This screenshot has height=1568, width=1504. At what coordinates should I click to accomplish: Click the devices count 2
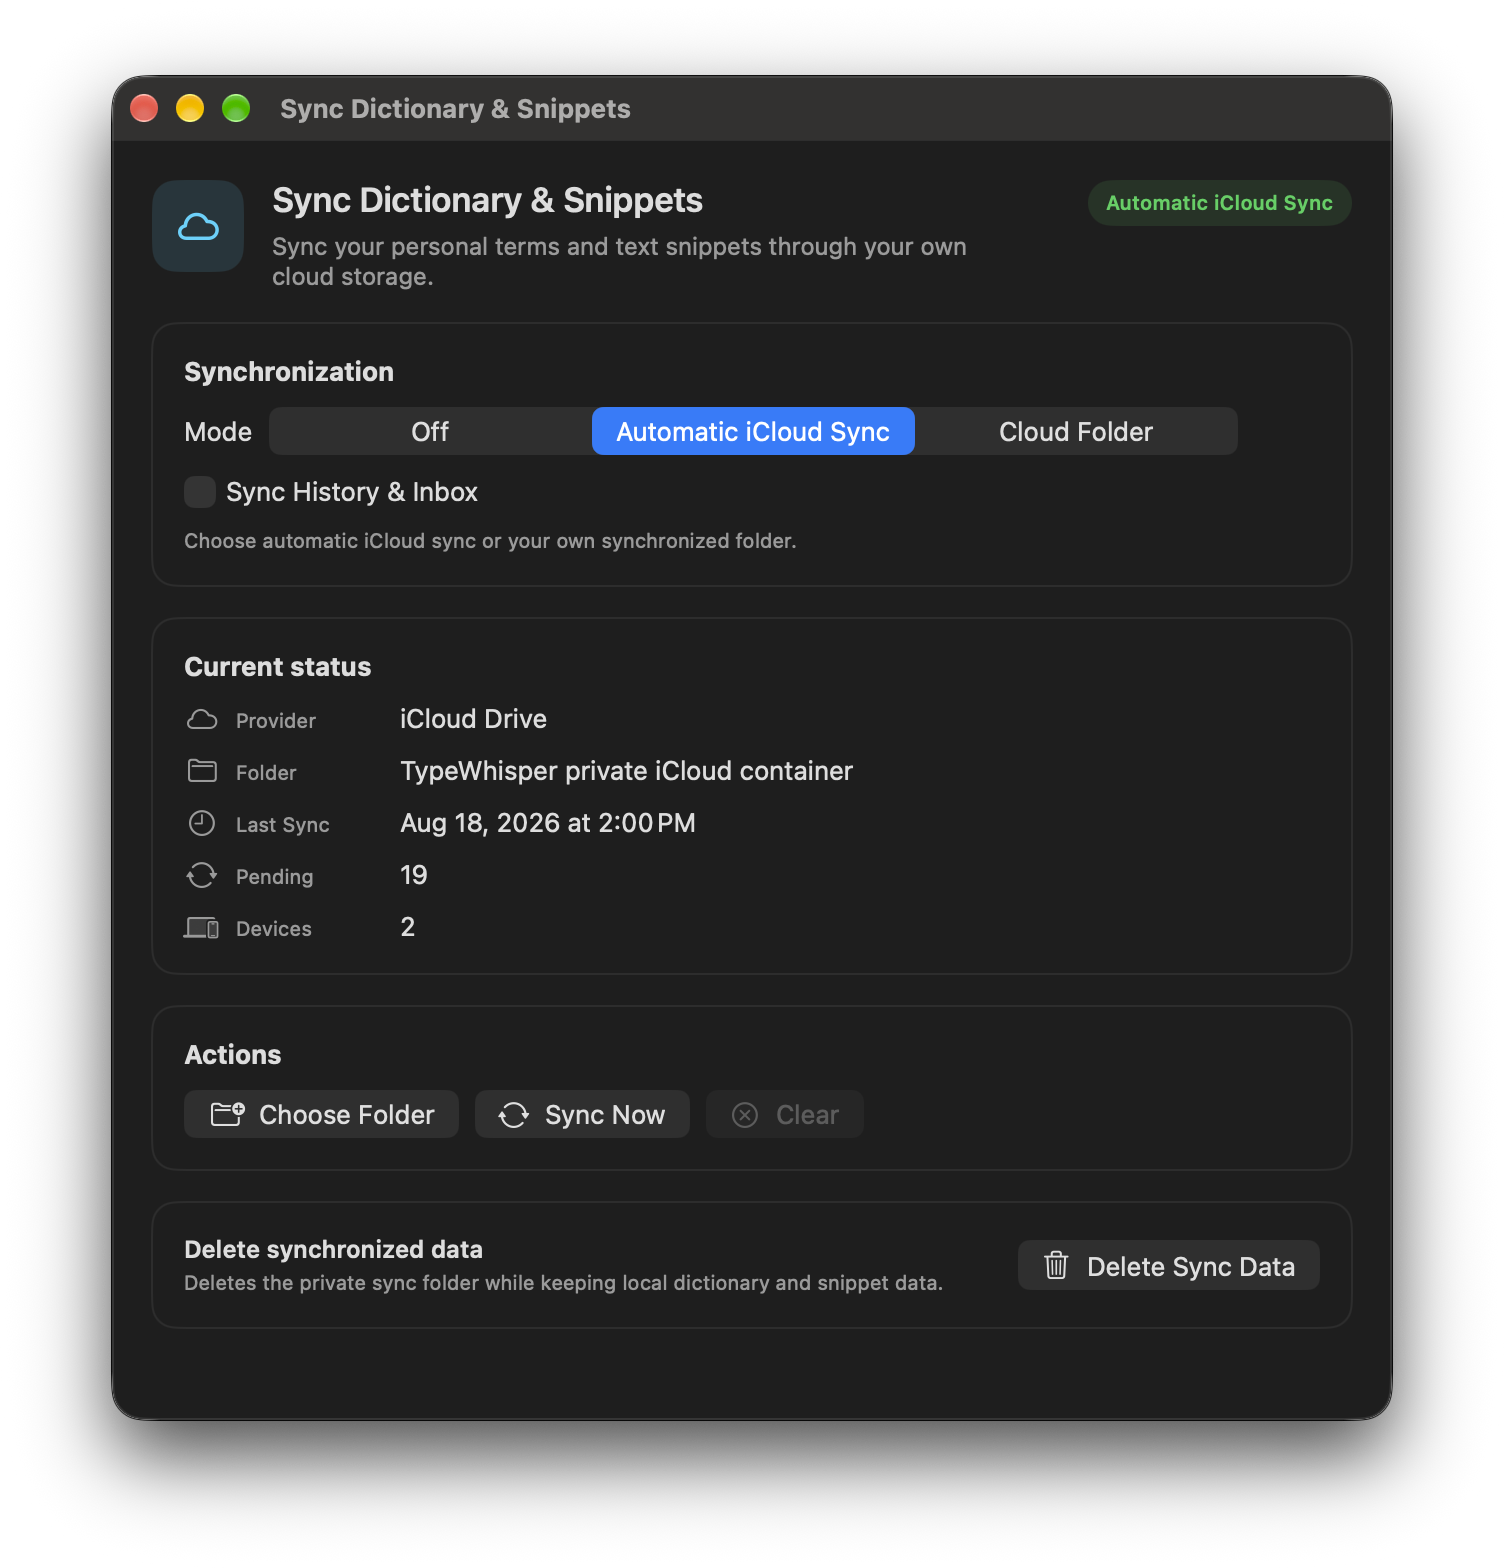(408, 927)
